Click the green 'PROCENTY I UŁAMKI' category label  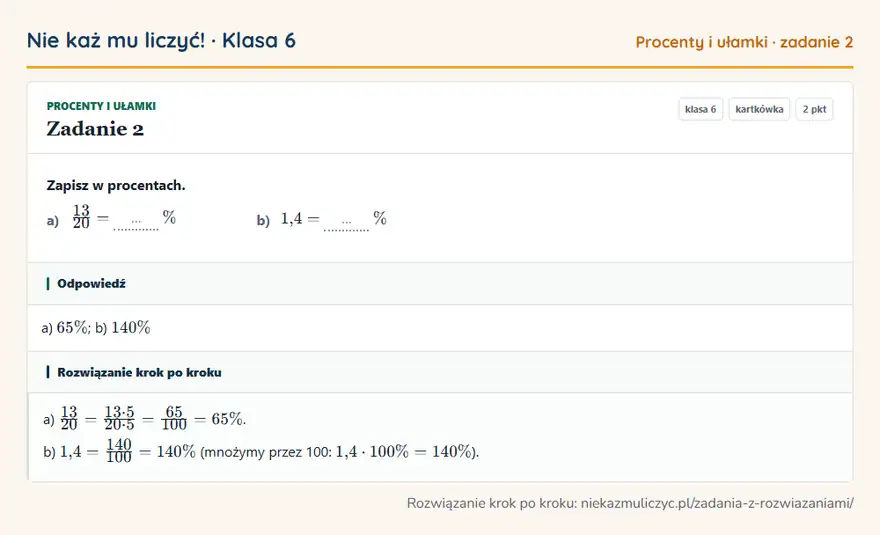click(101, 106)
